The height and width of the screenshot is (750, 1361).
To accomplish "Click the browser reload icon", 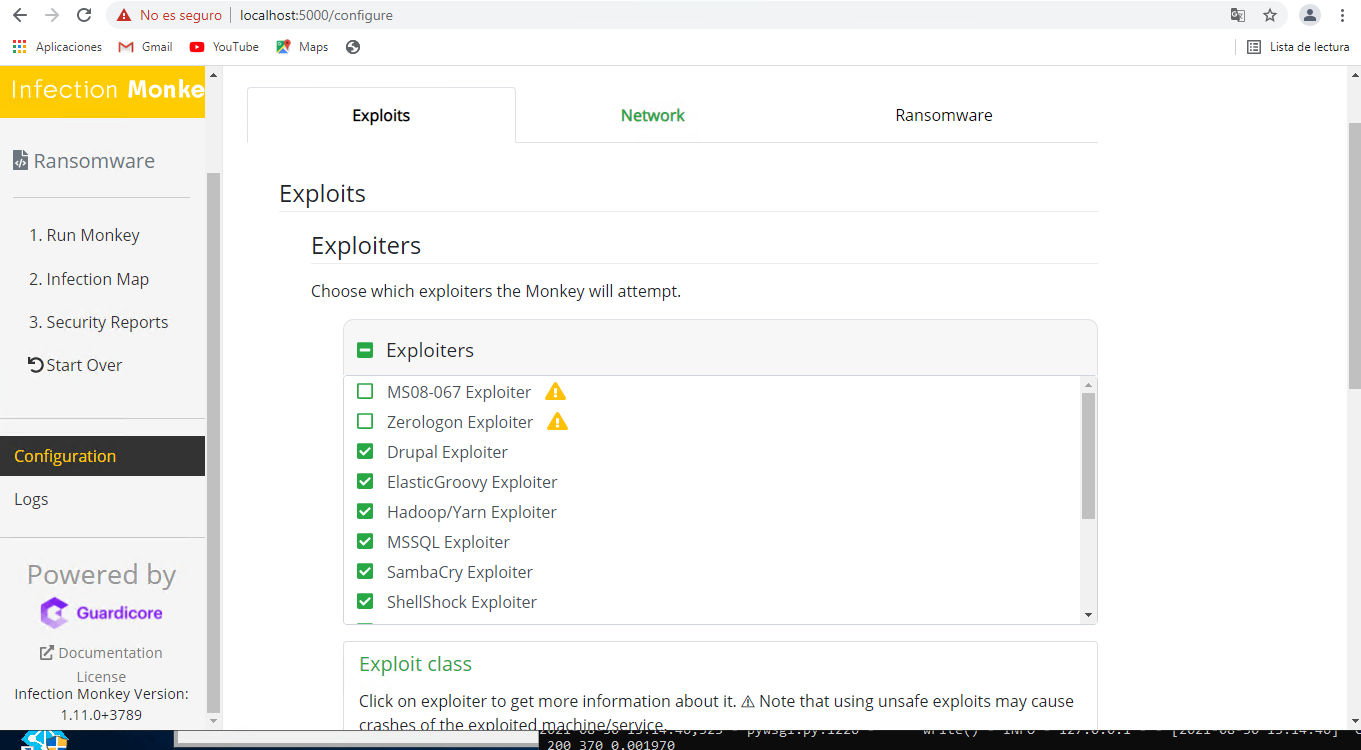I will [84, 15].
